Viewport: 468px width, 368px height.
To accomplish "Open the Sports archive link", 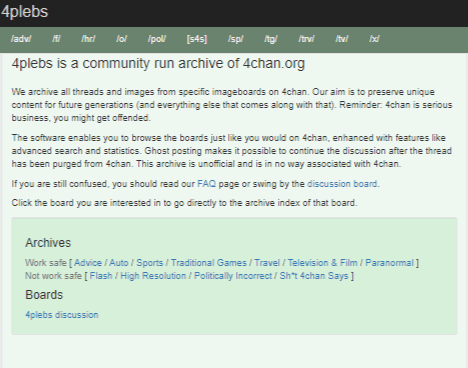I will pyautogui.click(x=150, y=263).
